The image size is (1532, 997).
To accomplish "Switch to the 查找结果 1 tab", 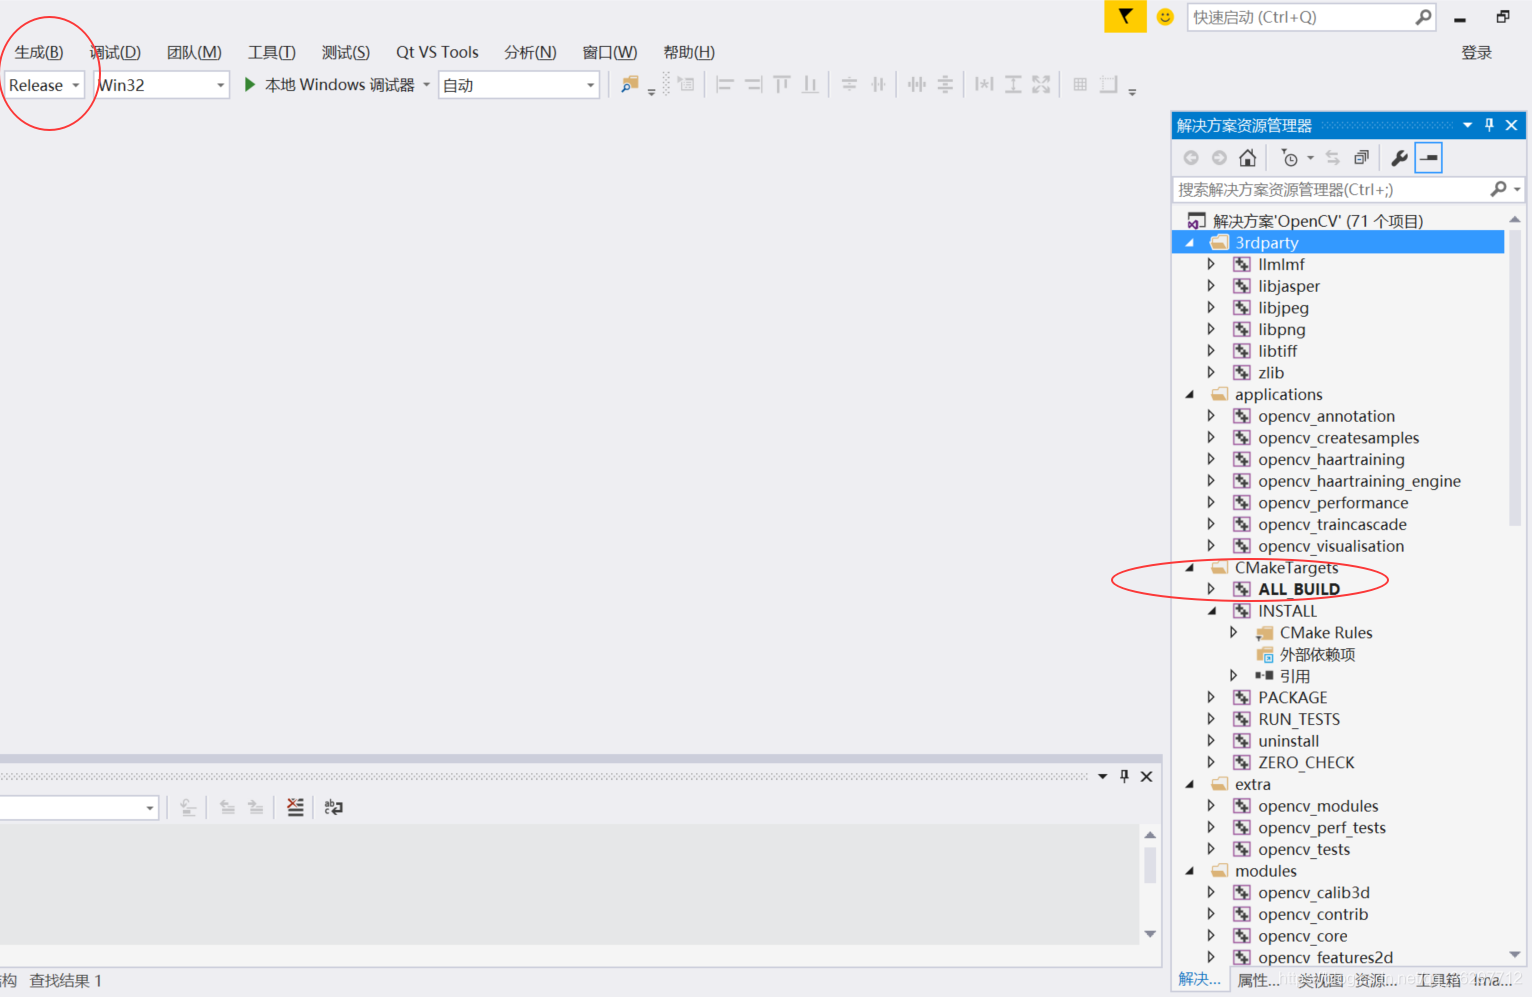I will pos(66,981).
